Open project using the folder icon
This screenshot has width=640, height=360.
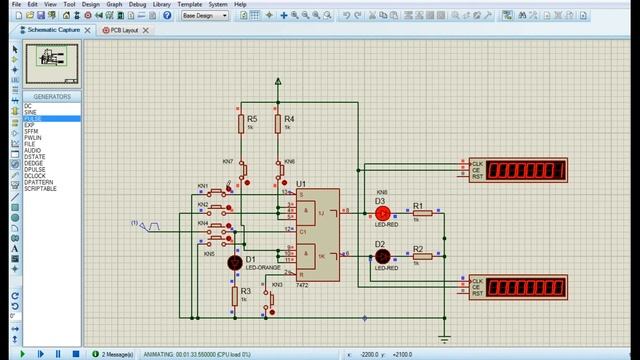[x=30, y=16]
